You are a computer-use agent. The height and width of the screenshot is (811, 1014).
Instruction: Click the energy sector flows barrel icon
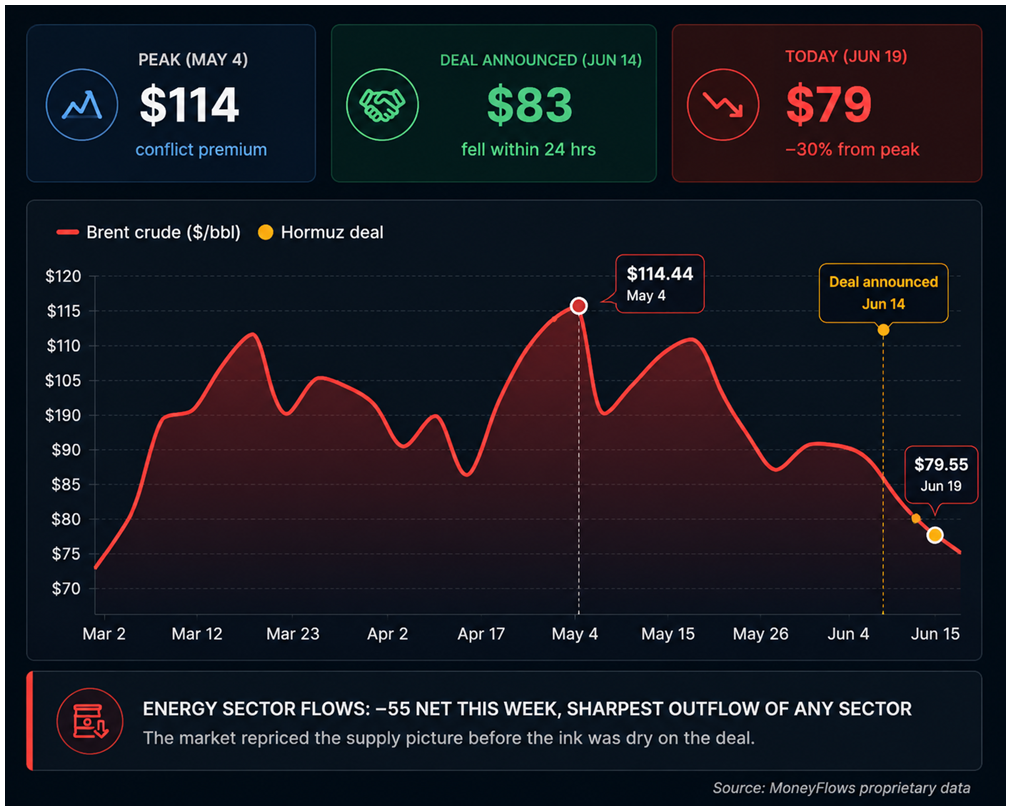point(90,721)
